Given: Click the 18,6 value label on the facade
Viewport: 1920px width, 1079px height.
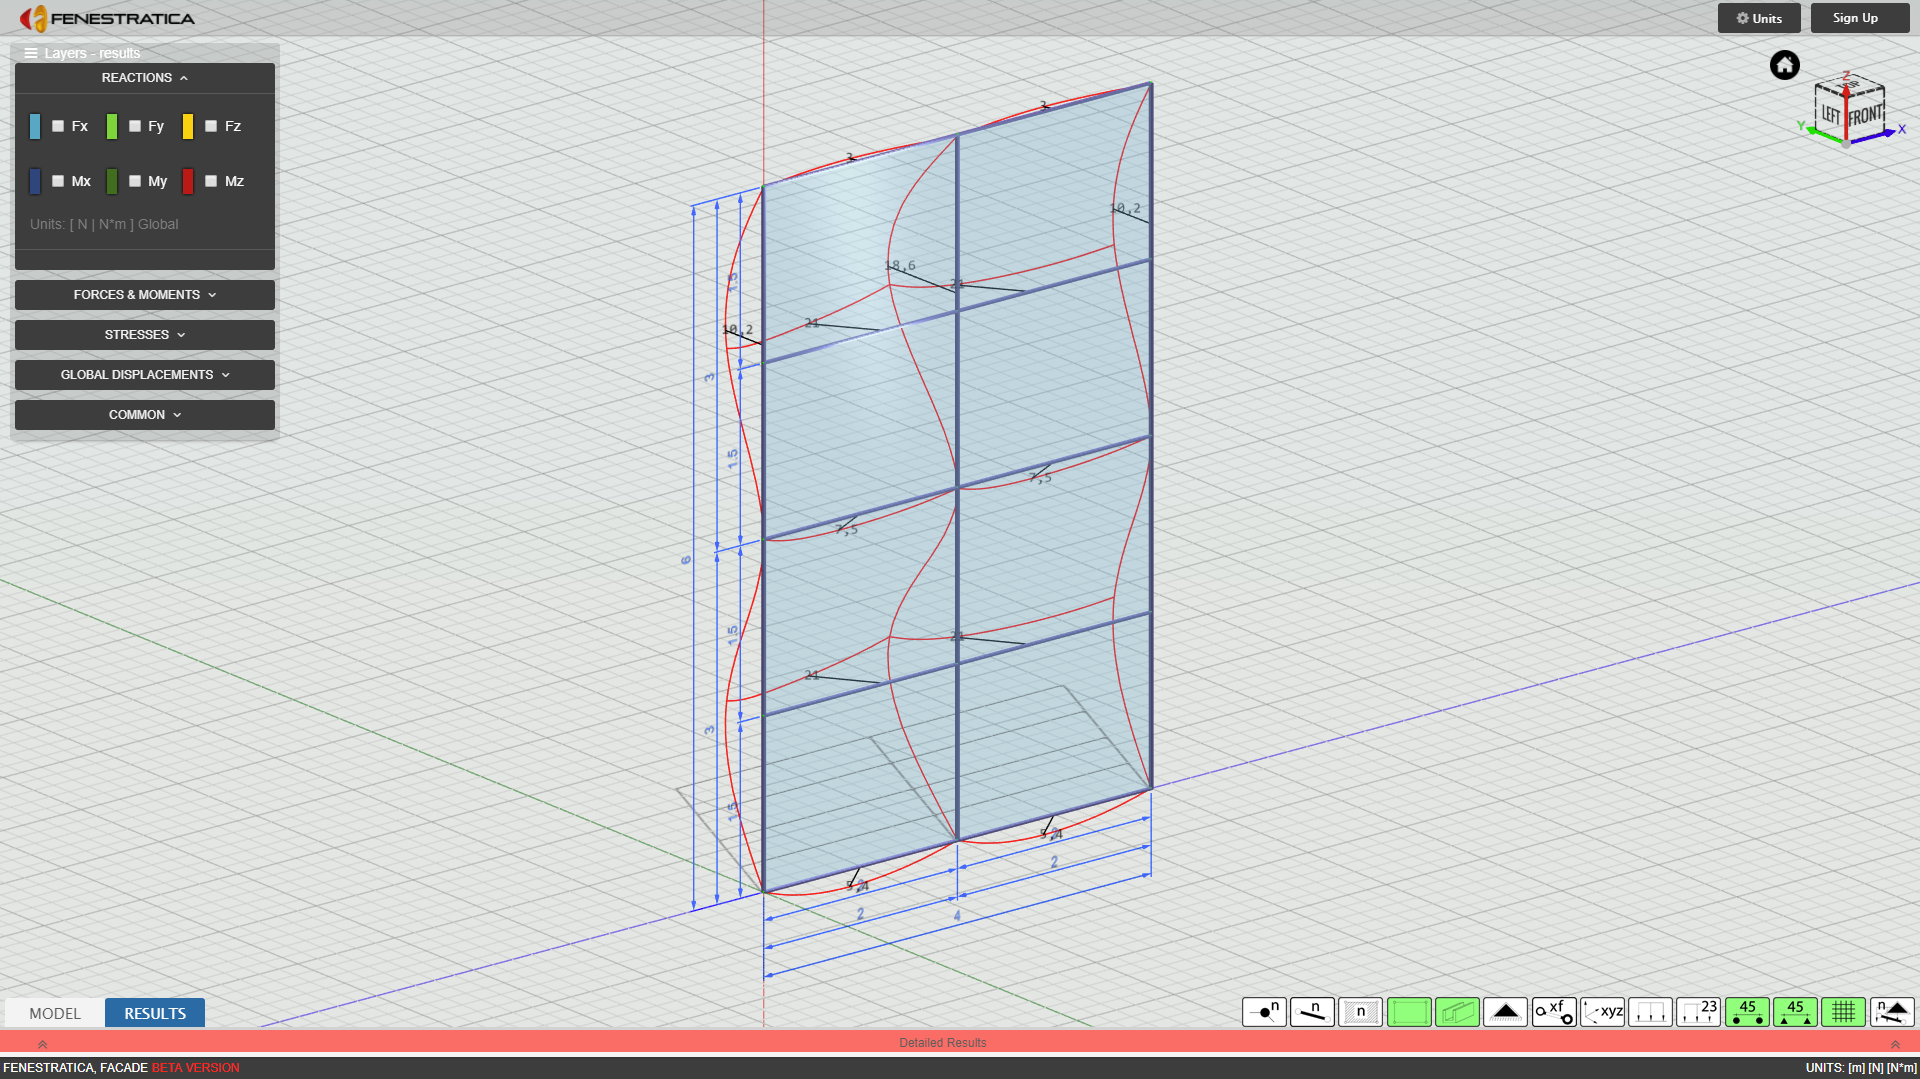Looking at the screenshot, I should click(900, 266).
